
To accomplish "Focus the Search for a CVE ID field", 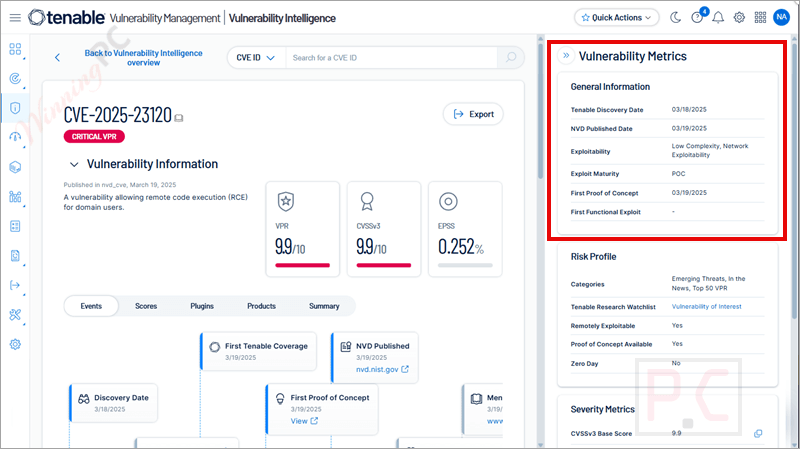I will [391, 58].
